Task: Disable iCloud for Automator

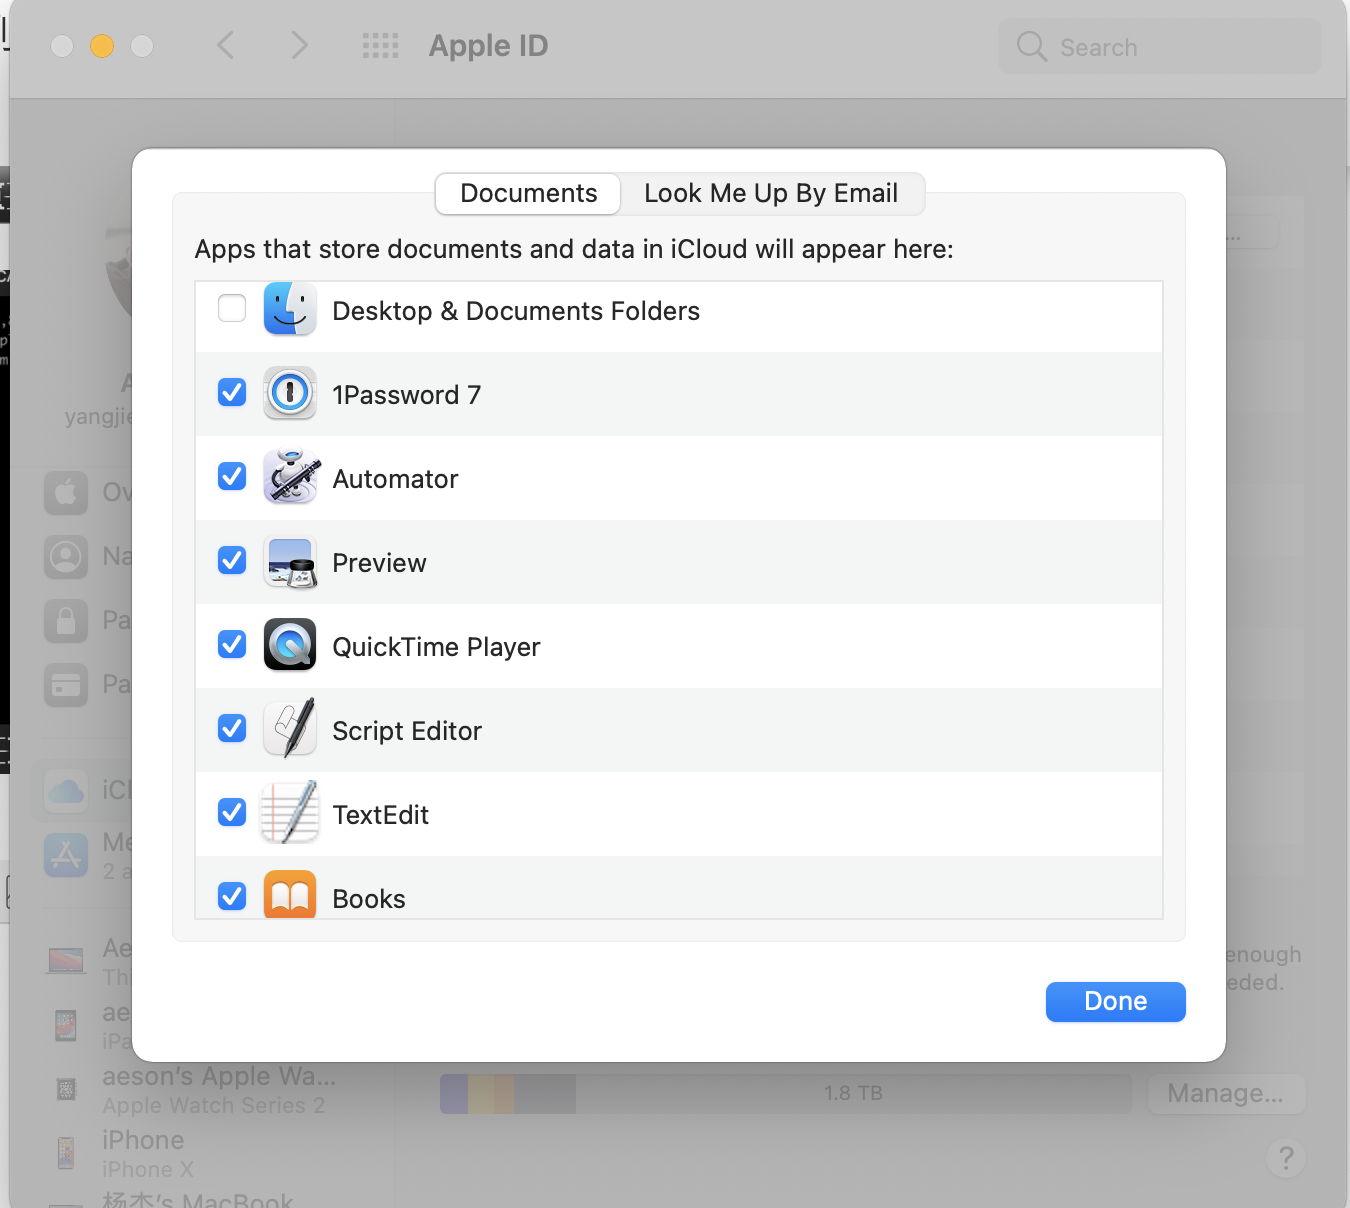Action: pos(232,477)
